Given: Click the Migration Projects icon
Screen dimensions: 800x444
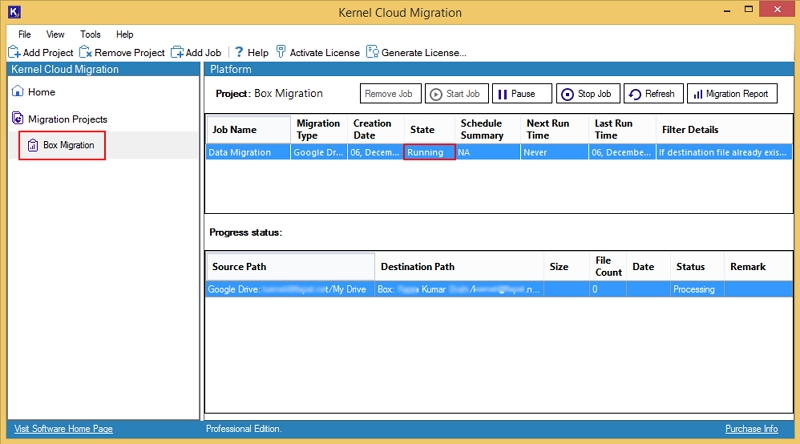Looking at the screenshot, I should point(18,118).
